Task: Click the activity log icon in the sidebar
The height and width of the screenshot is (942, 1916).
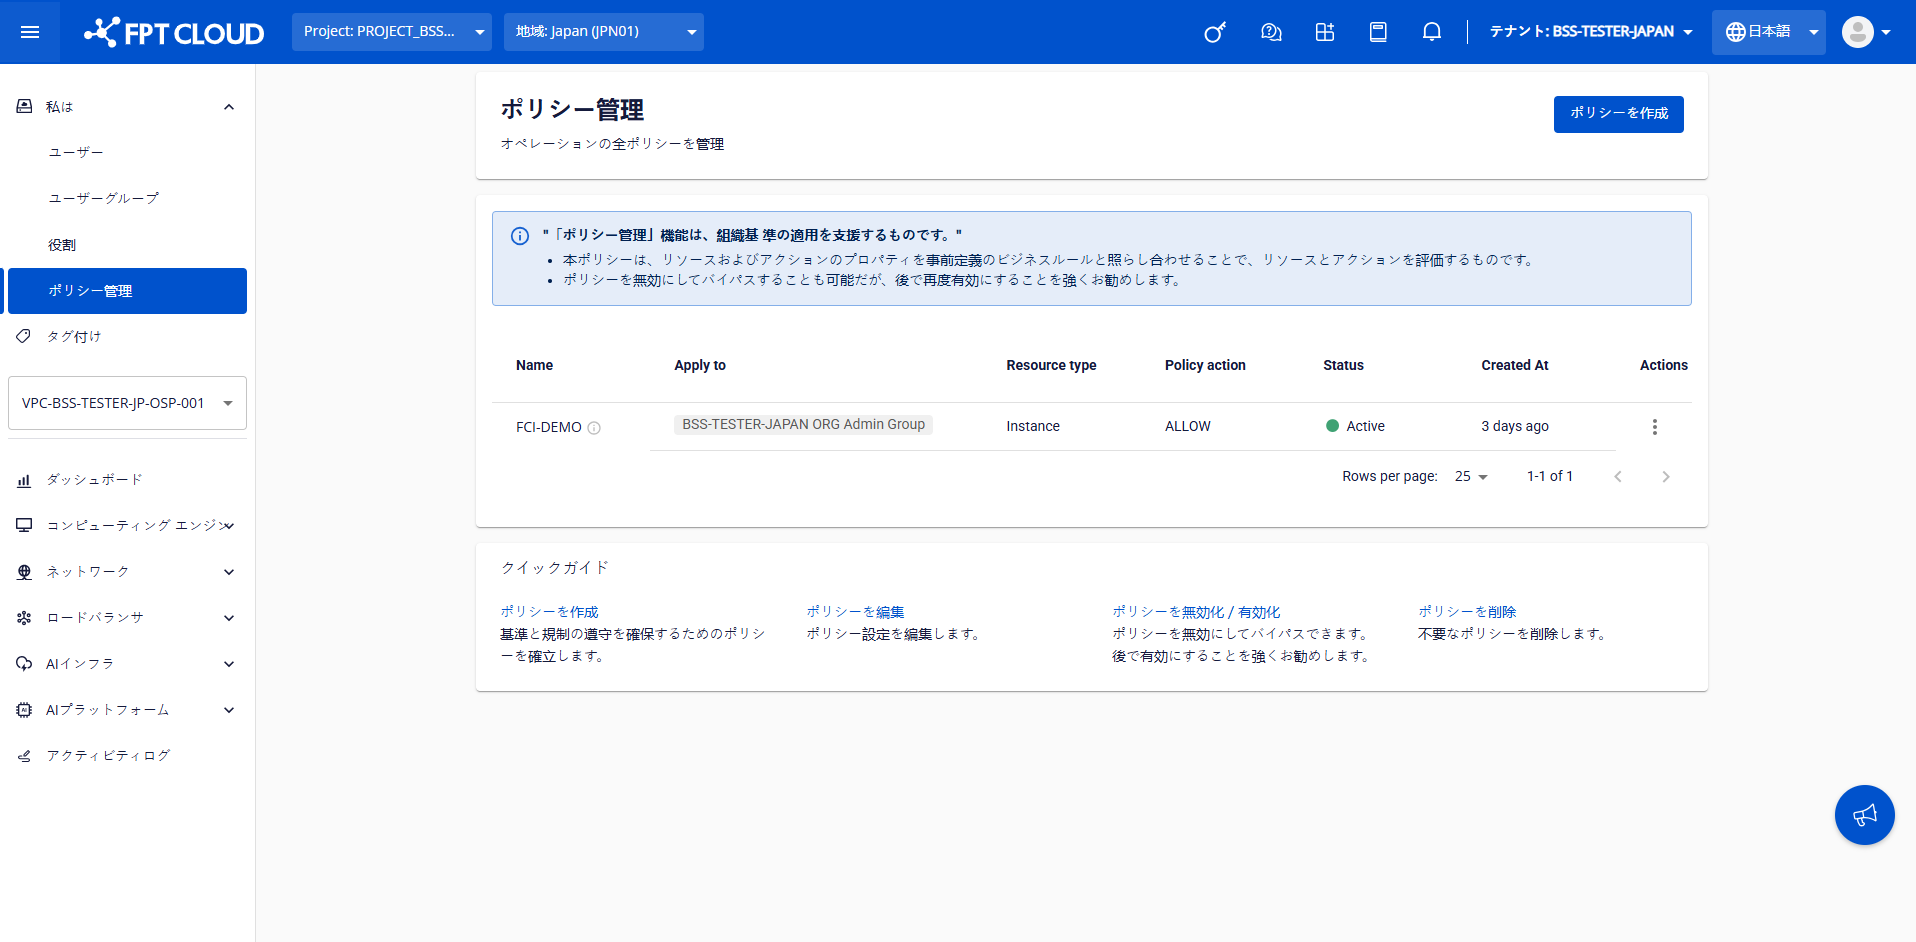Action: (x=24, y=756)
